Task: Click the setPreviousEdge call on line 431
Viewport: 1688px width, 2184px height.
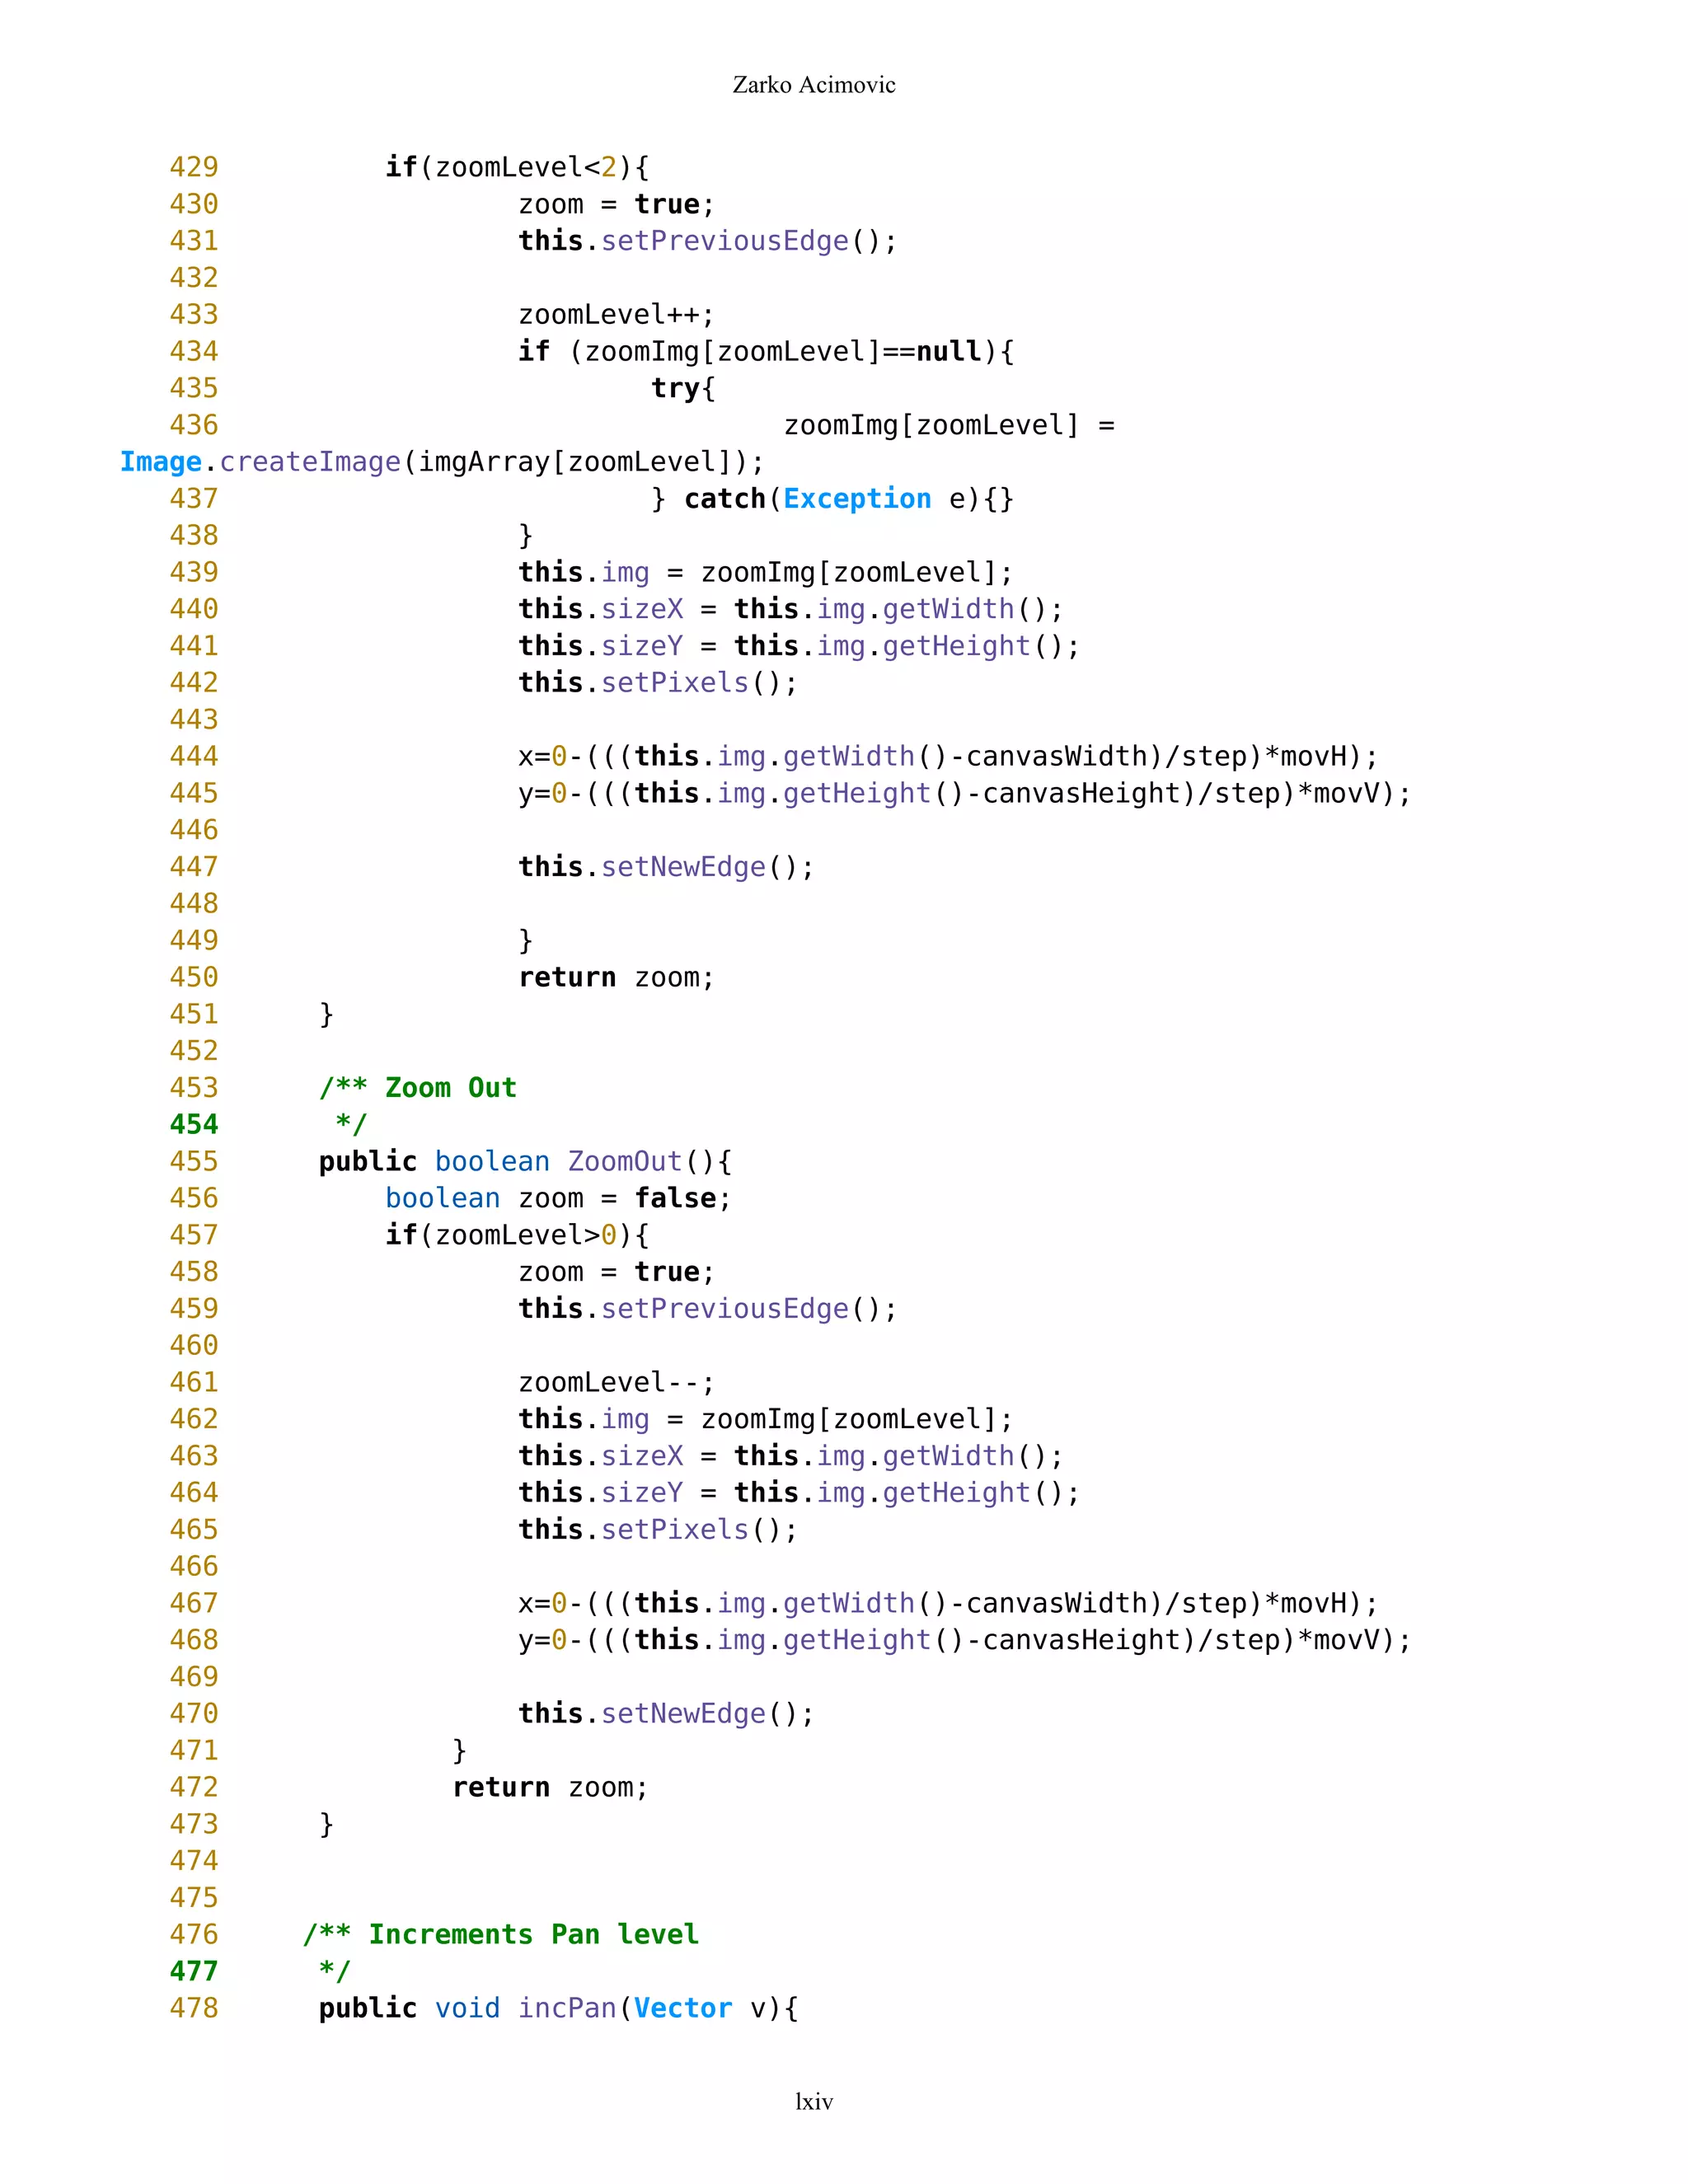Action: coord(724,241)
